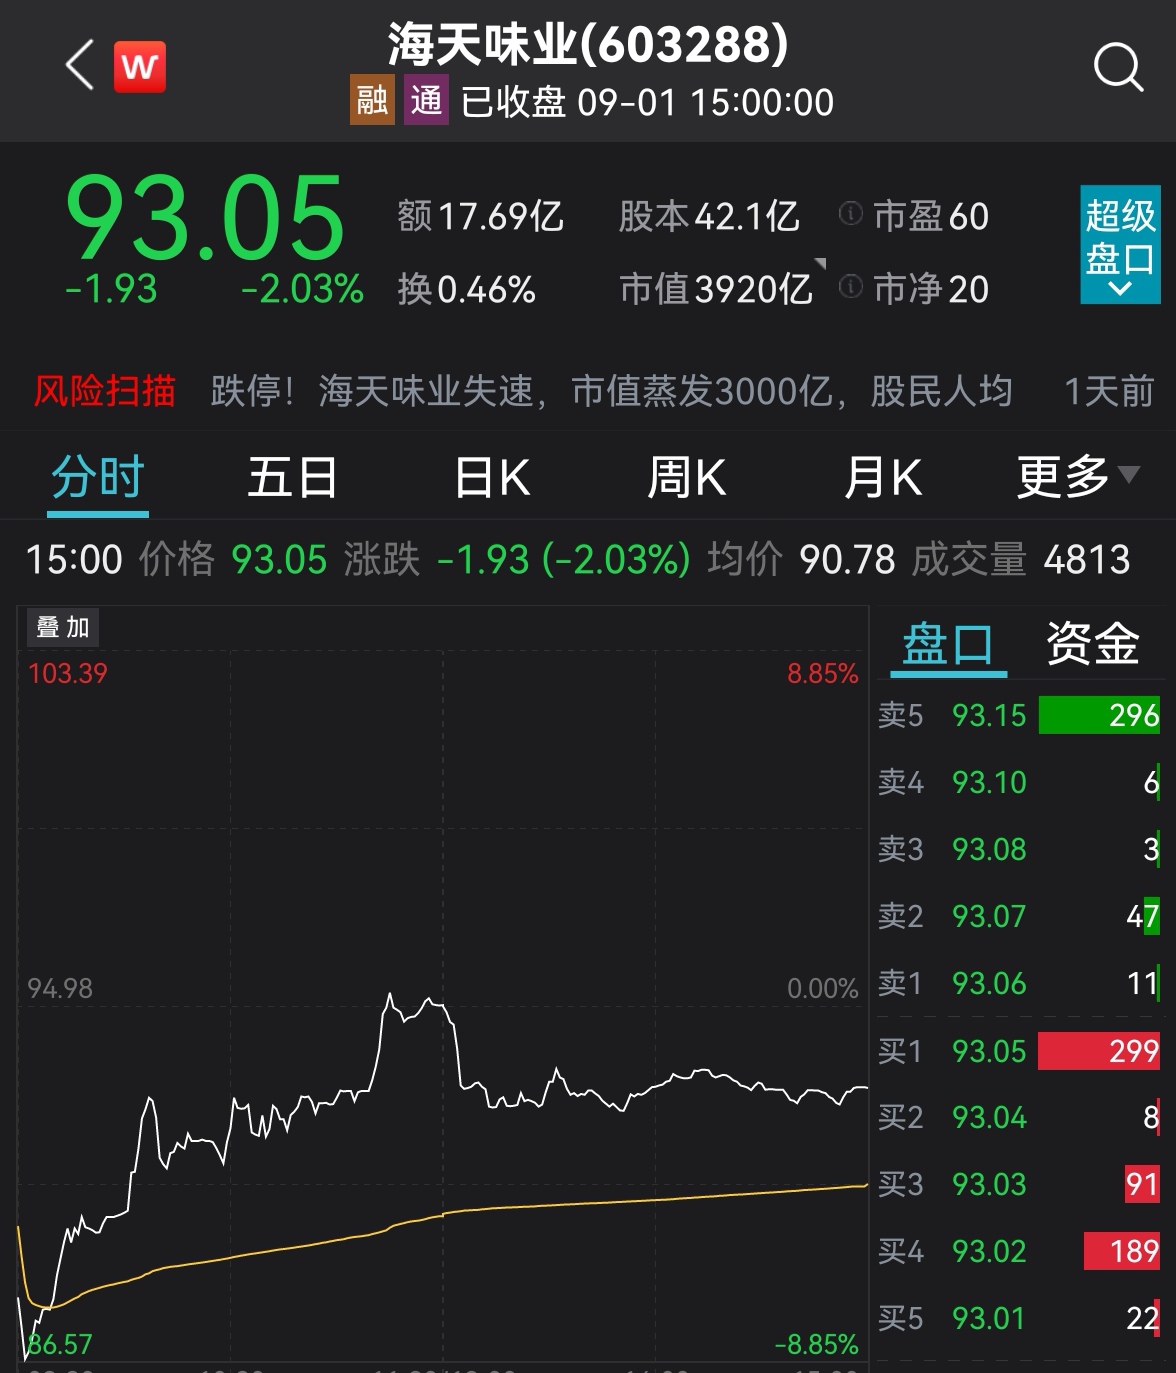Tap the 额17.69亿 turnover value
Screen dimensions: 1176x1373
coord(480,216)
